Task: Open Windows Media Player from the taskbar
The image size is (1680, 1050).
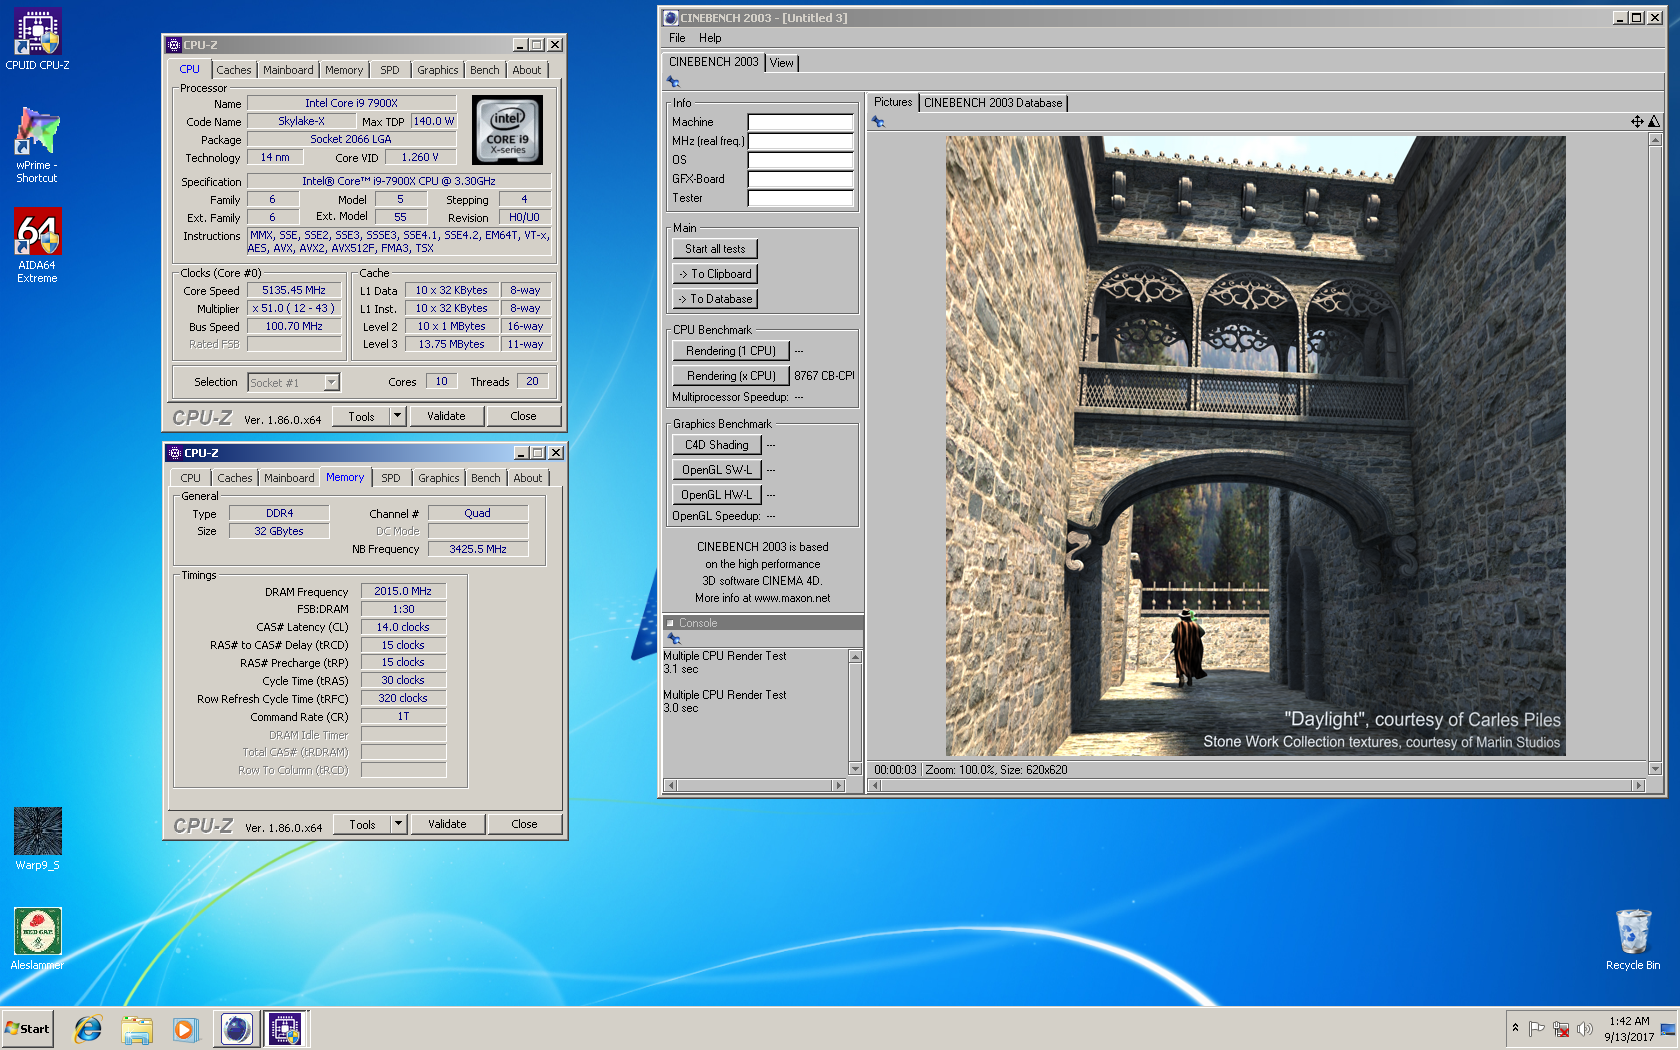Action: tap(185, 1028)
